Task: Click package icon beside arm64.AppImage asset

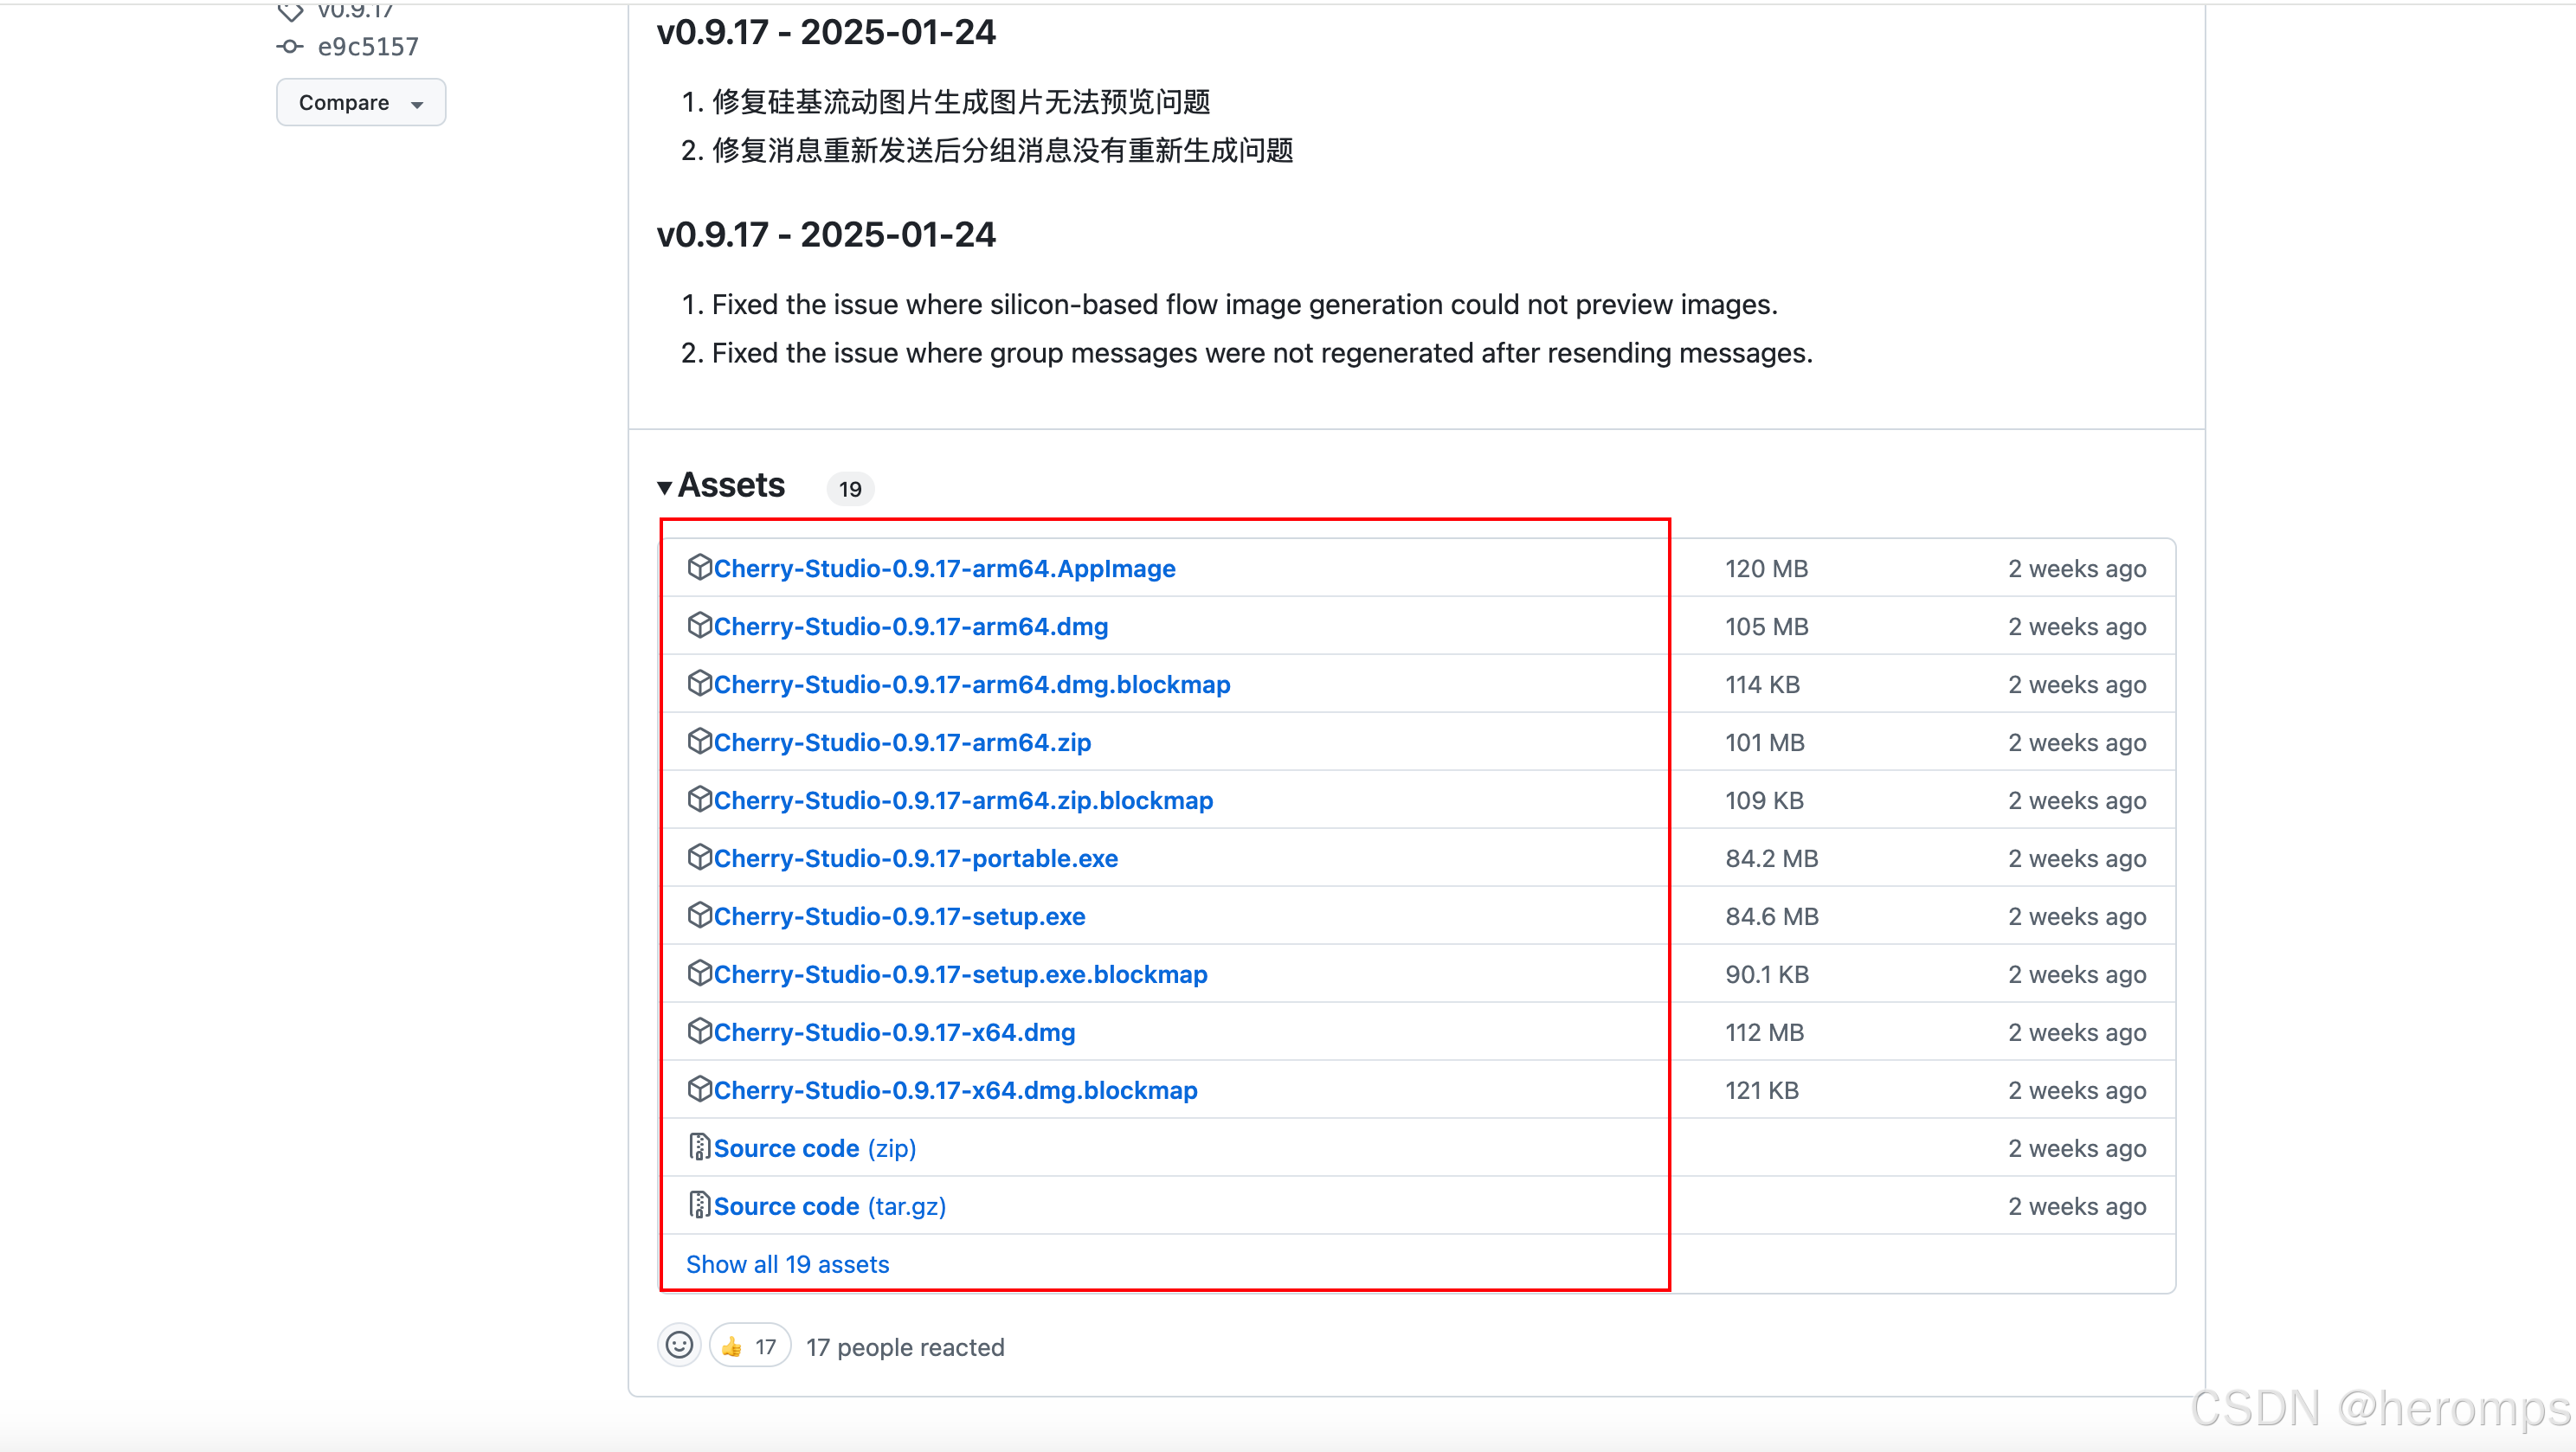Action: tap(699, 567)
